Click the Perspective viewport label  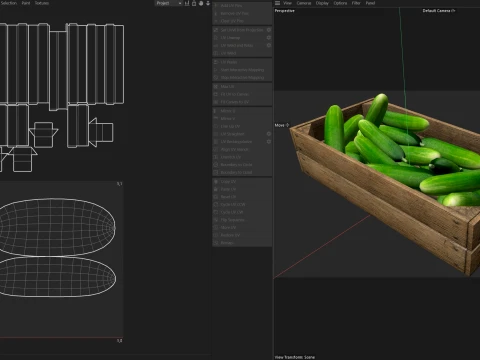click(x=285, y=11)
